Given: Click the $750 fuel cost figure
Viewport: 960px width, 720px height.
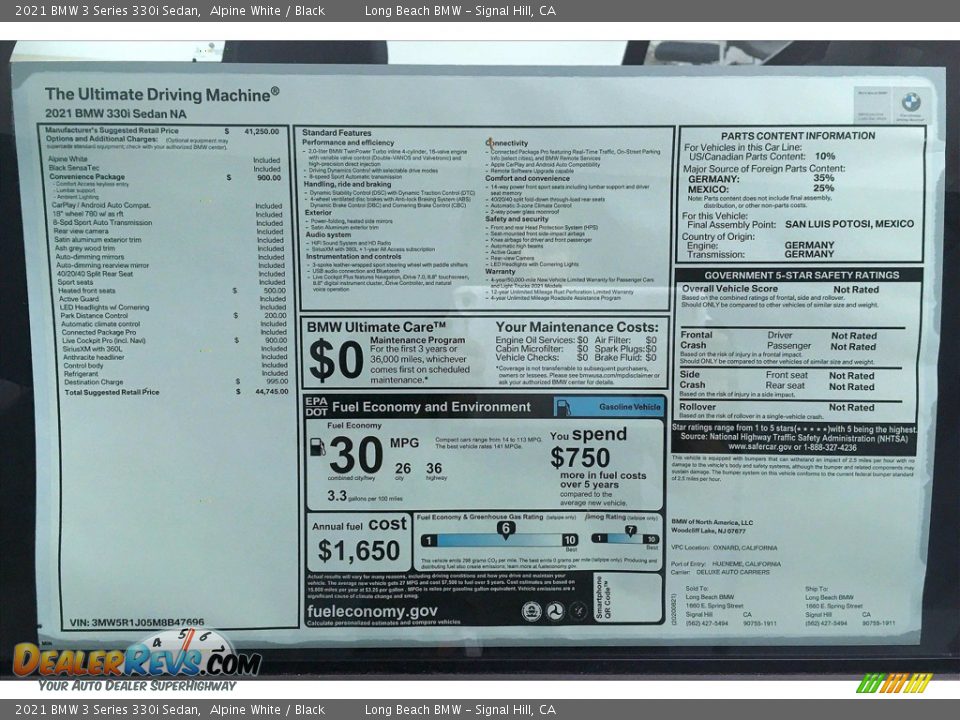Looking at the screenshot, I should point(580,458).
